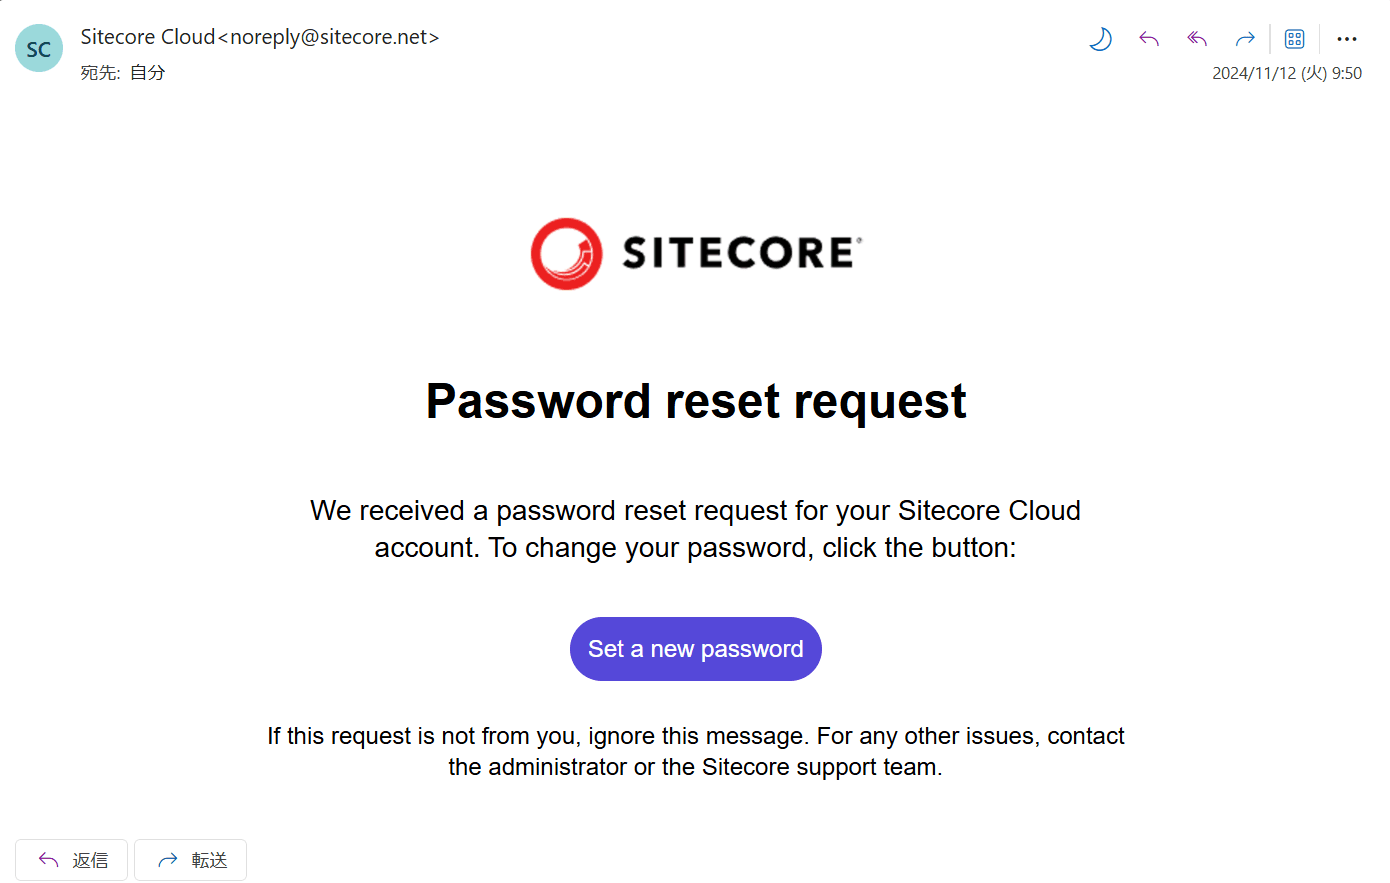The image size is (1390, 883).
Task: Click the red Sitecore swirl logo
Action: click(566, 254)
